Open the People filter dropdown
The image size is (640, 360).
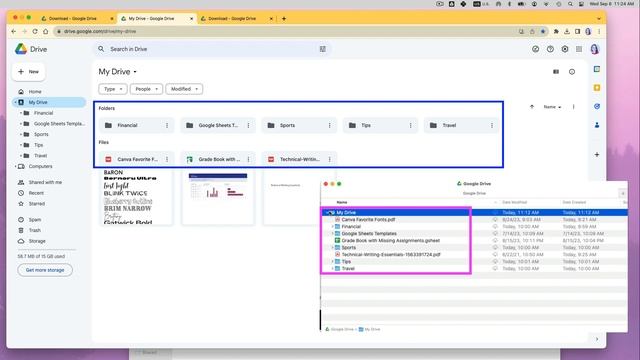(x=146, y=89)
